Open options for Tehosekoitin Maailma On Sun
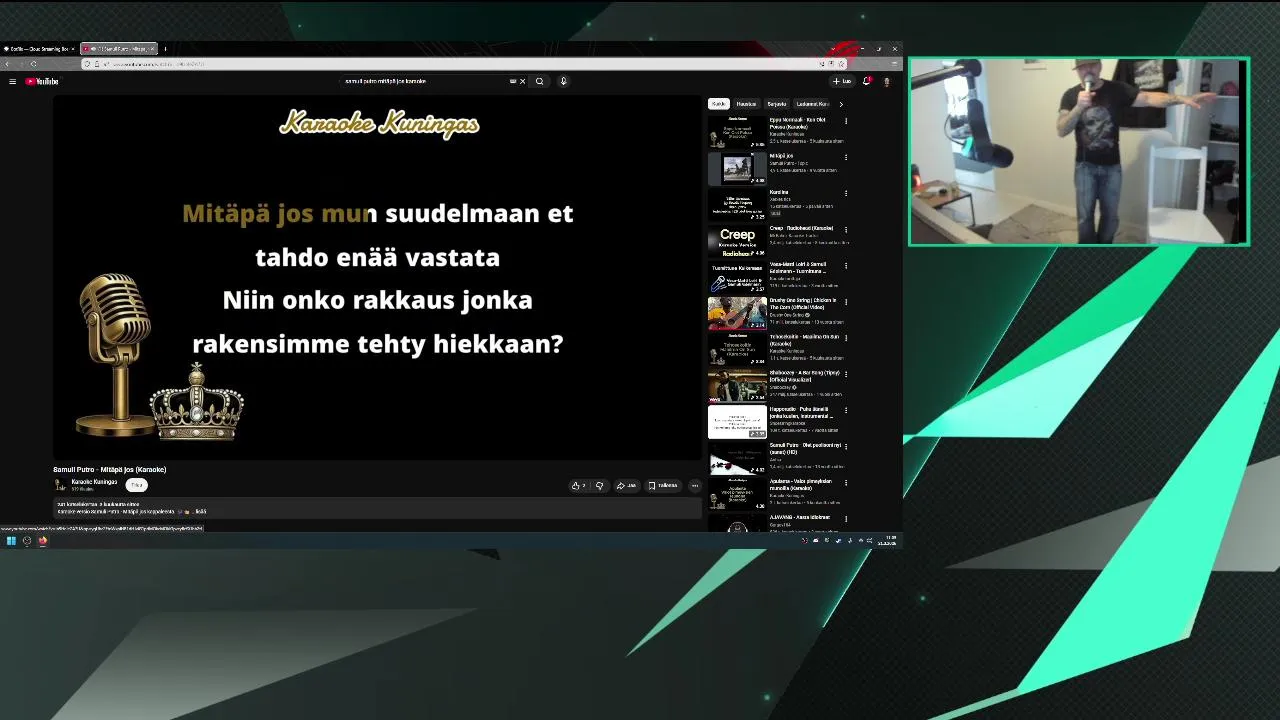The width and height of the screenshot is (1280, 720). tap(846, 338)
